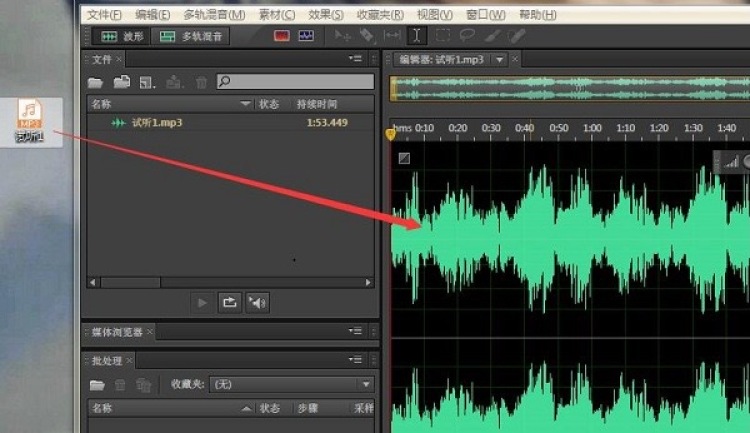Click the folder icon in 批处理 panel

tap(97, 385)
